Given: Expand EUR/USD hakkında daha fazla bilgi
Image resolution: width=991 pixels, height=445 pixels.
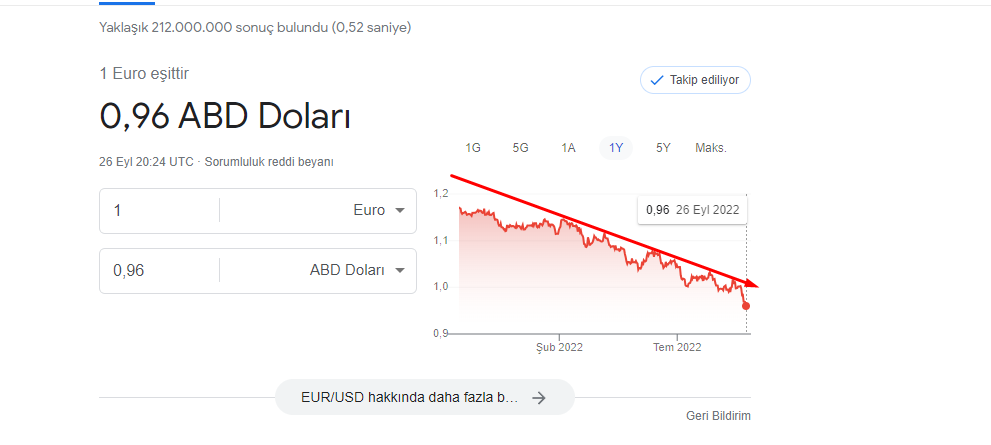Looking at the screenshot, I should 425,398.
